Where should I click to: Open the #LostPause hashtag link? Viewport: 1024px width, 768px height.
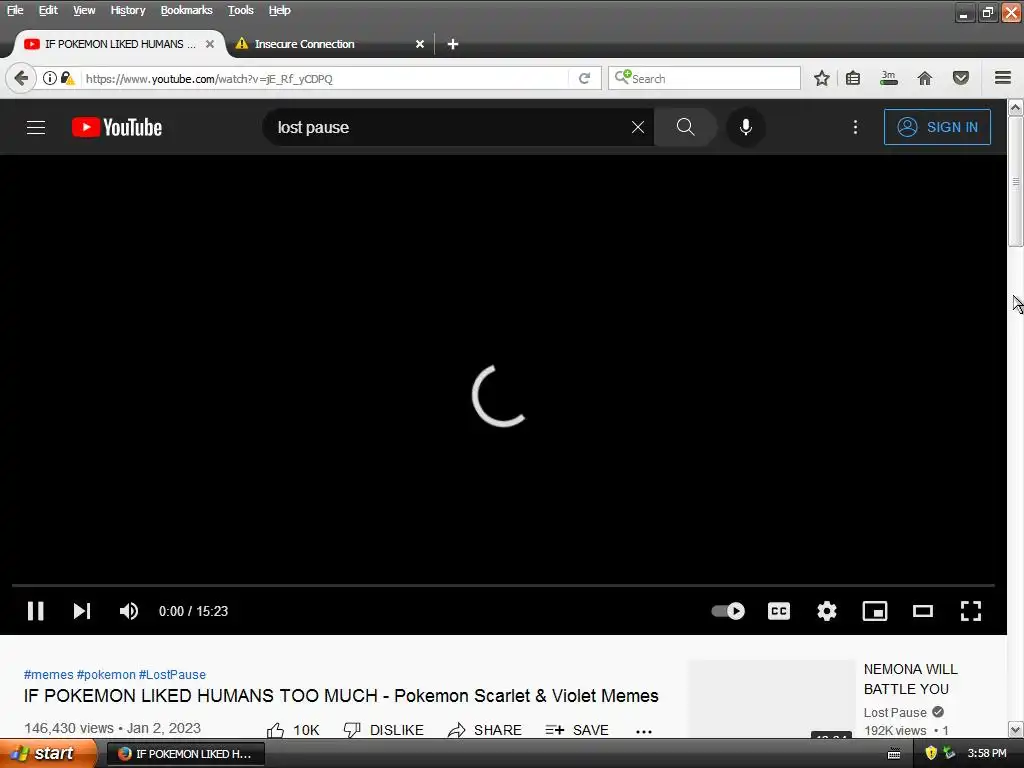[172, 675]
